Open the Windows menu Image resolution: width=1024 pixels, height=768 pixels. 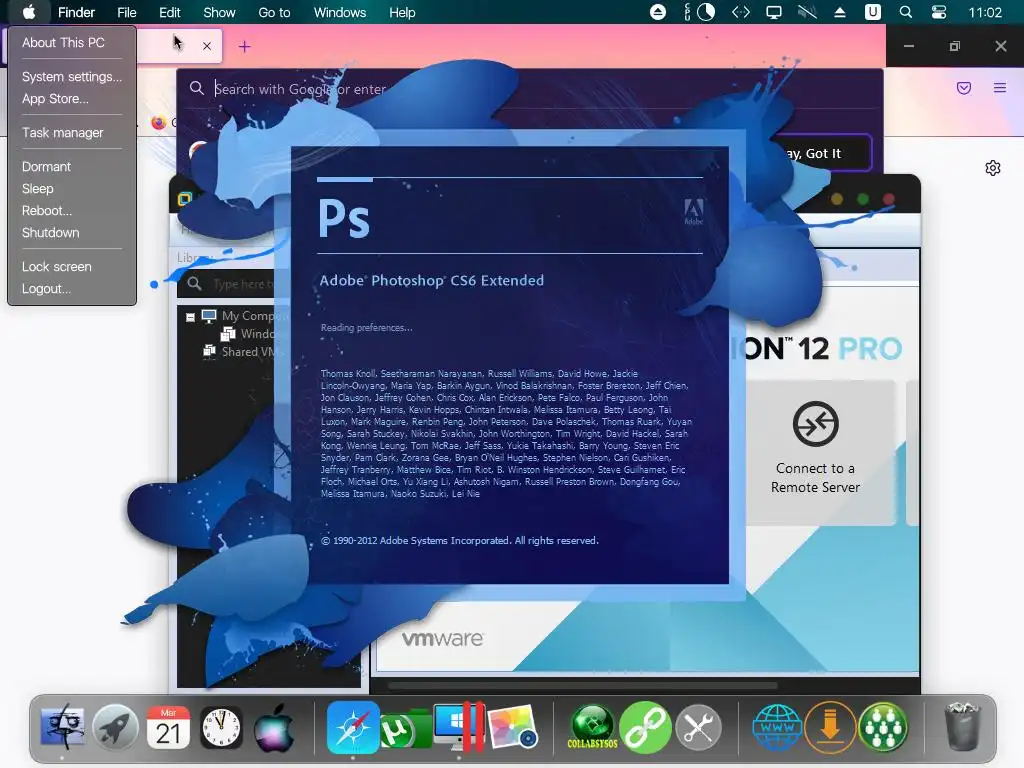(340, 12)
